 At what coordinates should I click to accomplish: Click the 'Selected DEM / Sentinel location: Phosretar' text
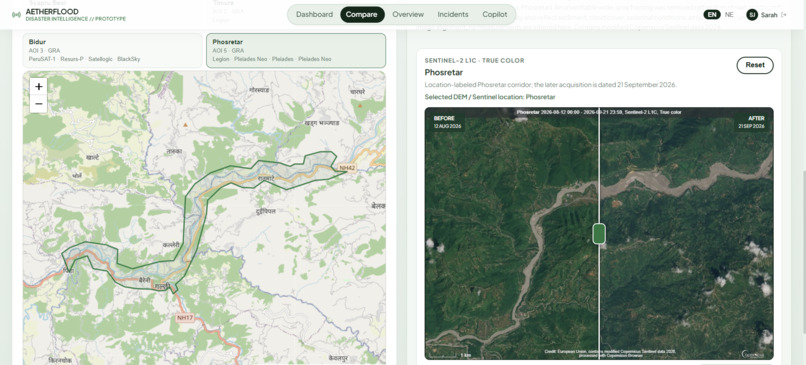pos(489,97)
